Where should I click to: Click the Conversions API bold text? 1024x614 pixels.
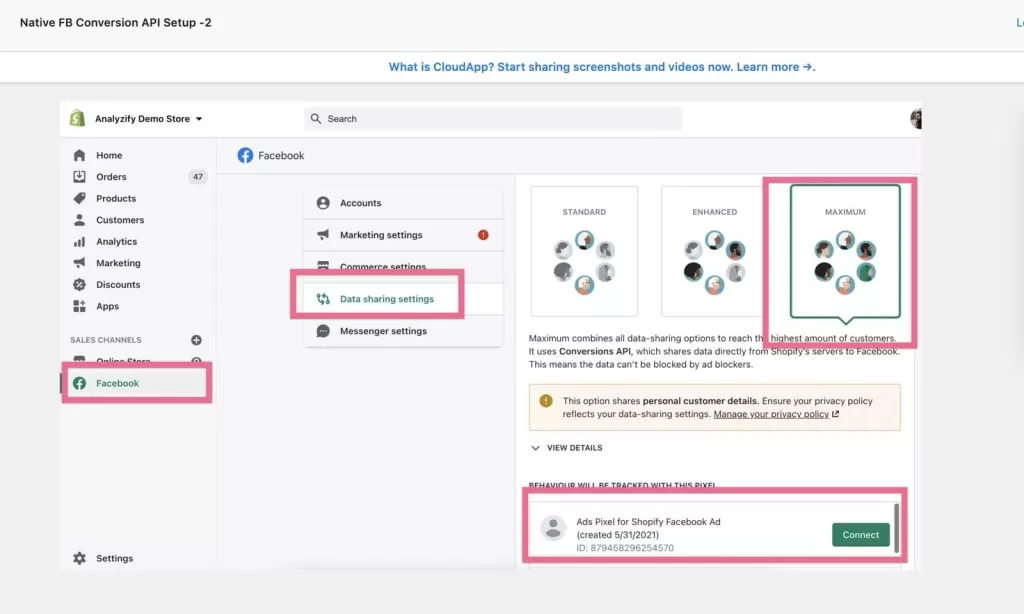(595, 351)
